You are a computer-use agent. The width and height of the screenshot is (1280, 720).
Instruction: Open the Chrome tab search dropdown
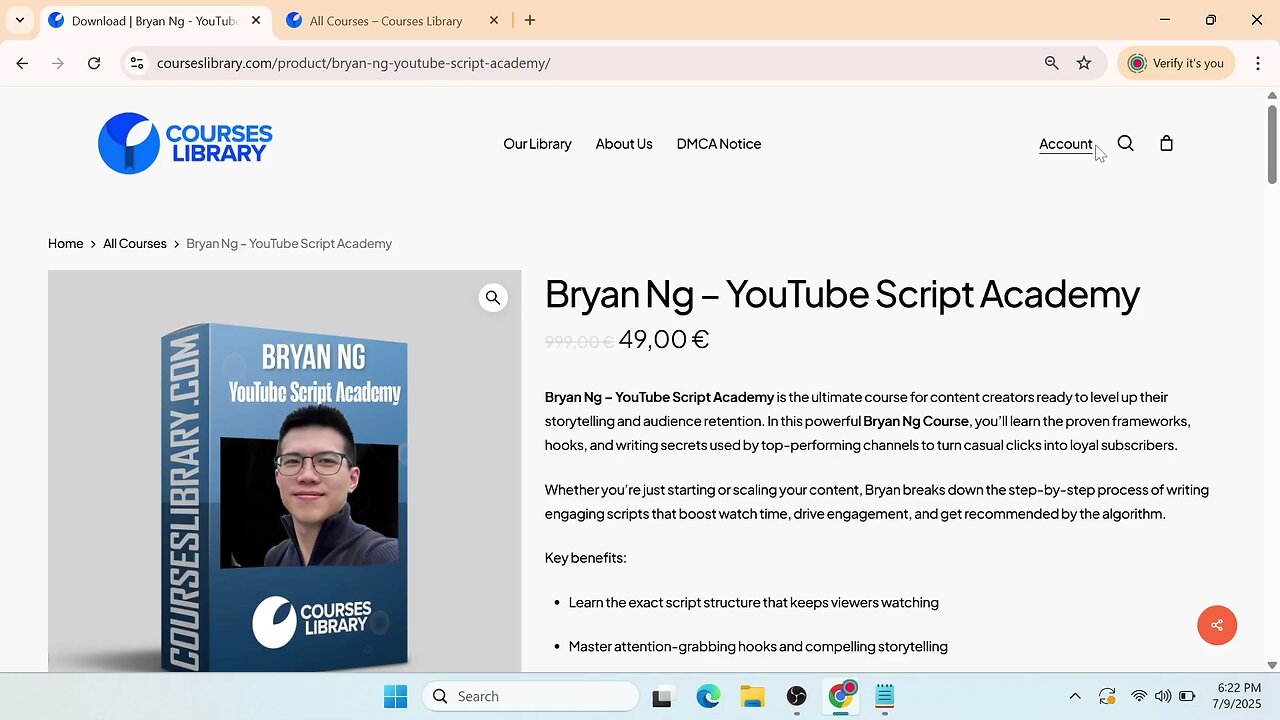point(19,20)
